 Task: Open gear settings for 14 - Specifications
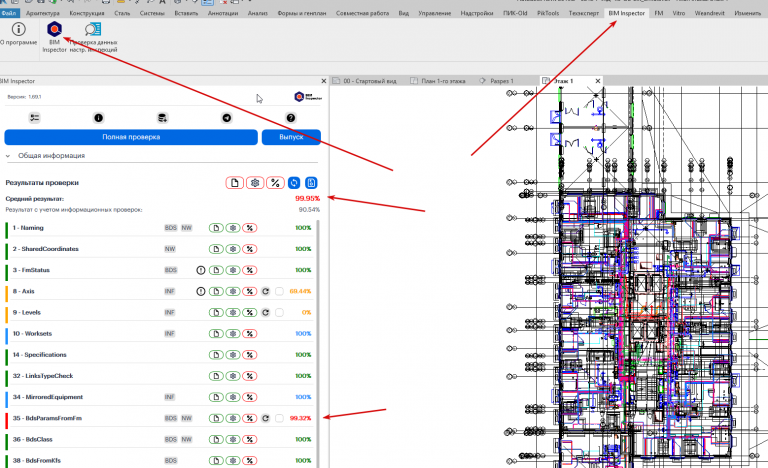coord(233,355)
